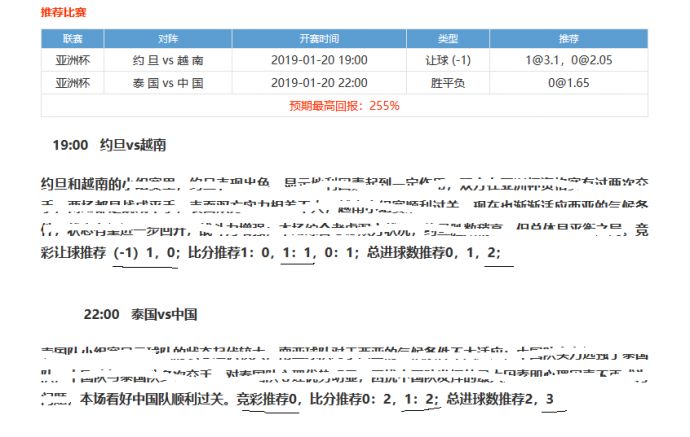Click the 19:00 约旦vs越南 section heading

point(109,145)
